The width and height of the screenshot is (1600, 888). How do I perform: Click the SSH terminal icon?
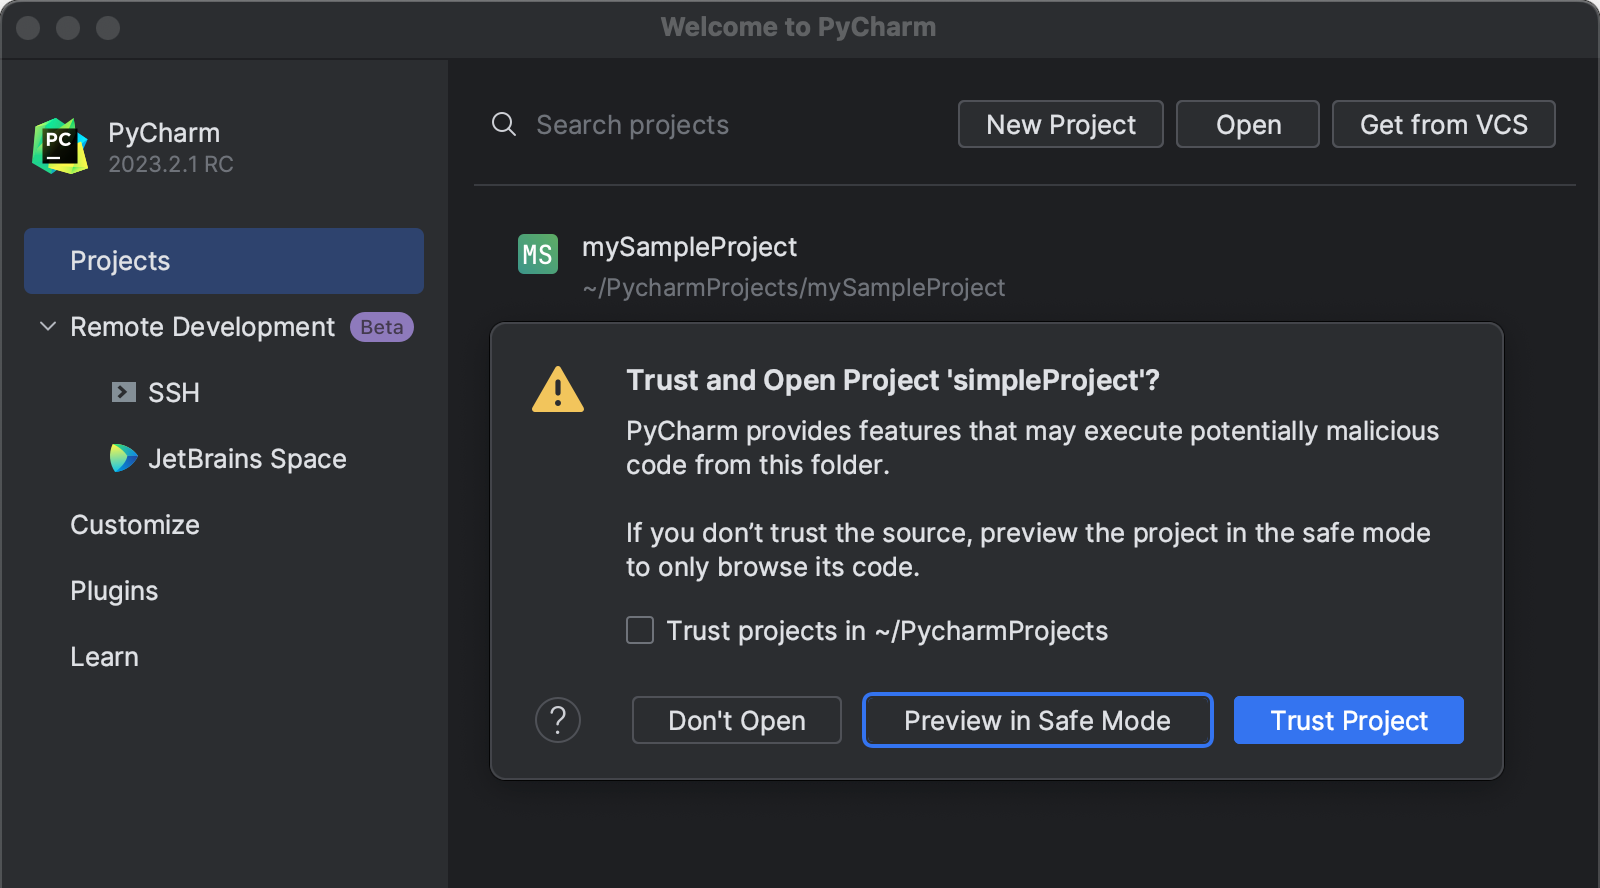coord(123,392)
